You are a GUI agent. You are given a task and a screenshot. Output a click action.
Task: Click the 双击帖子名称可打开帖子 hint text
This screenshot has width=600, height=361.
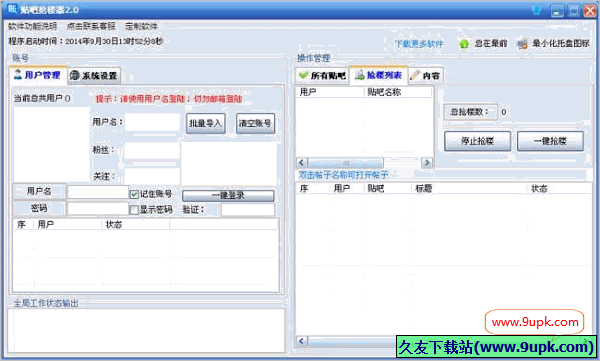[343, 175]
